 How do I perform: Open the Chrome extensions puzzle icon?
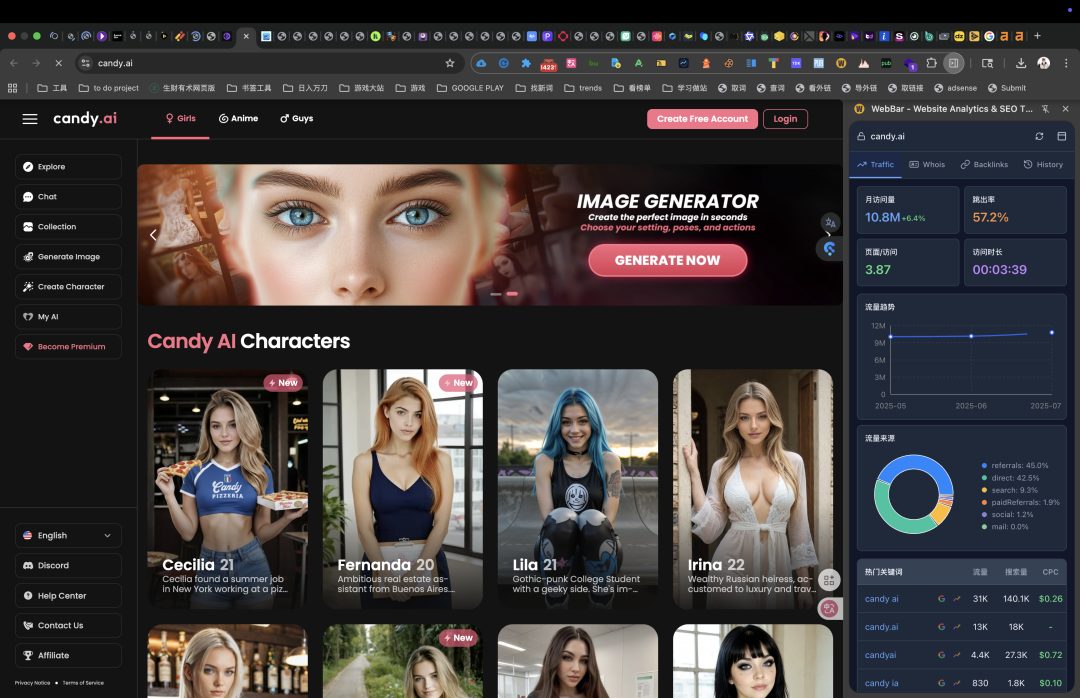tap(931, 63)
